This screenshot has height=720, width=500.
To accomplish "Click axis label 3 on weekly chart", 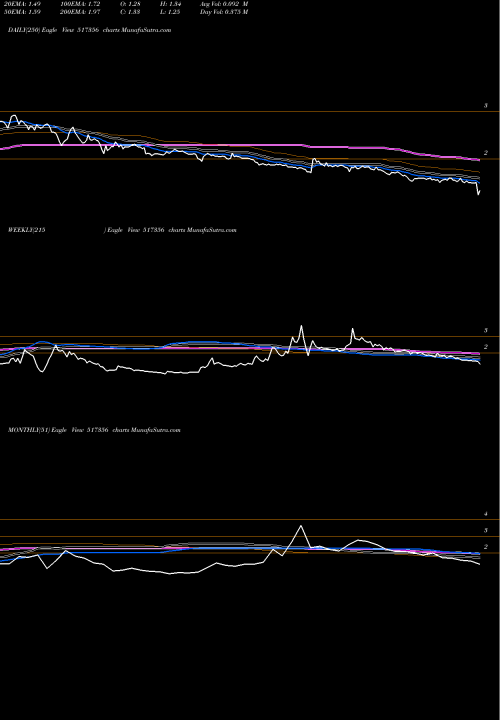I will [485, 331].
